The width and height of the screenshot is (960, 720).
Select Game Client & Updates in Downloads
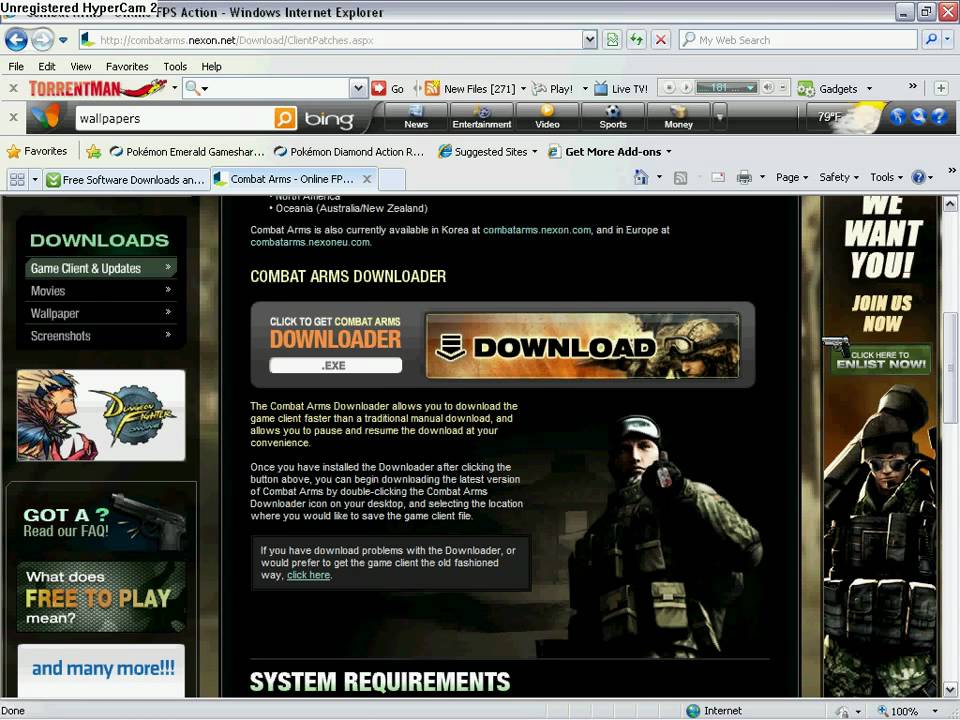[x=101, y=268]
